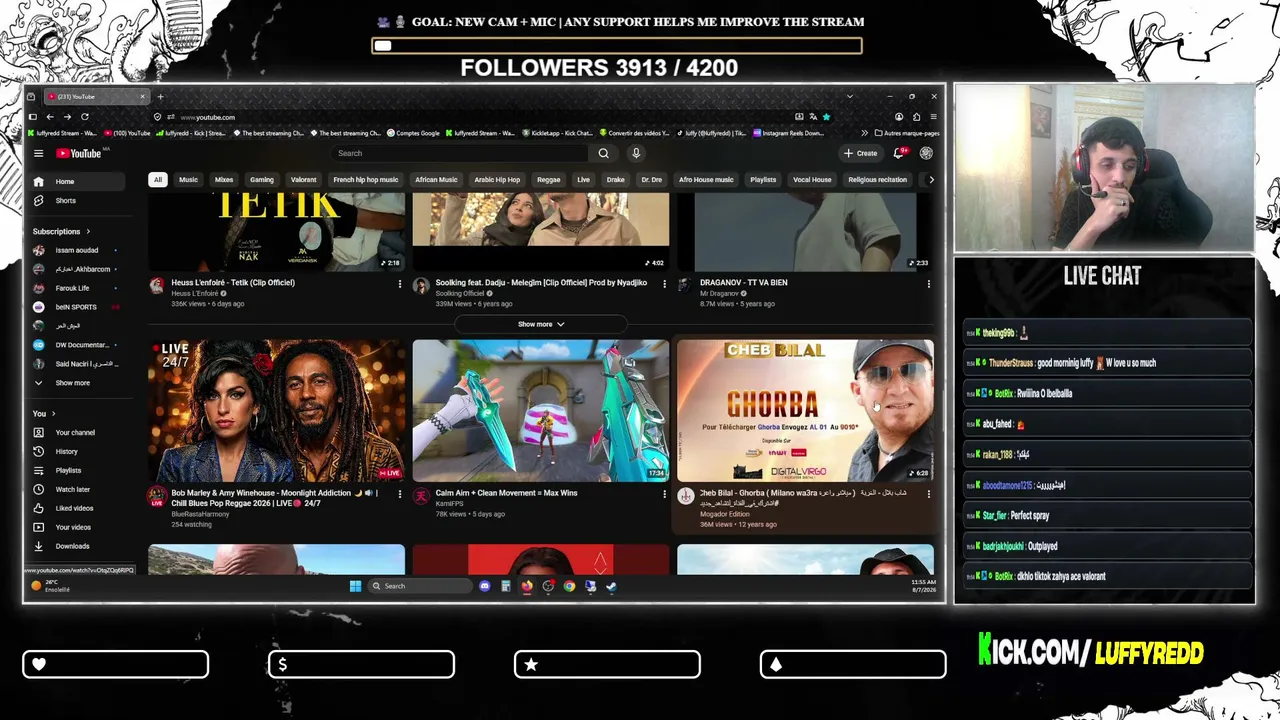Open YouTube notifications bell
Image resolution: width=1280 pixels, height=720 pixels.
click(899, 153)
